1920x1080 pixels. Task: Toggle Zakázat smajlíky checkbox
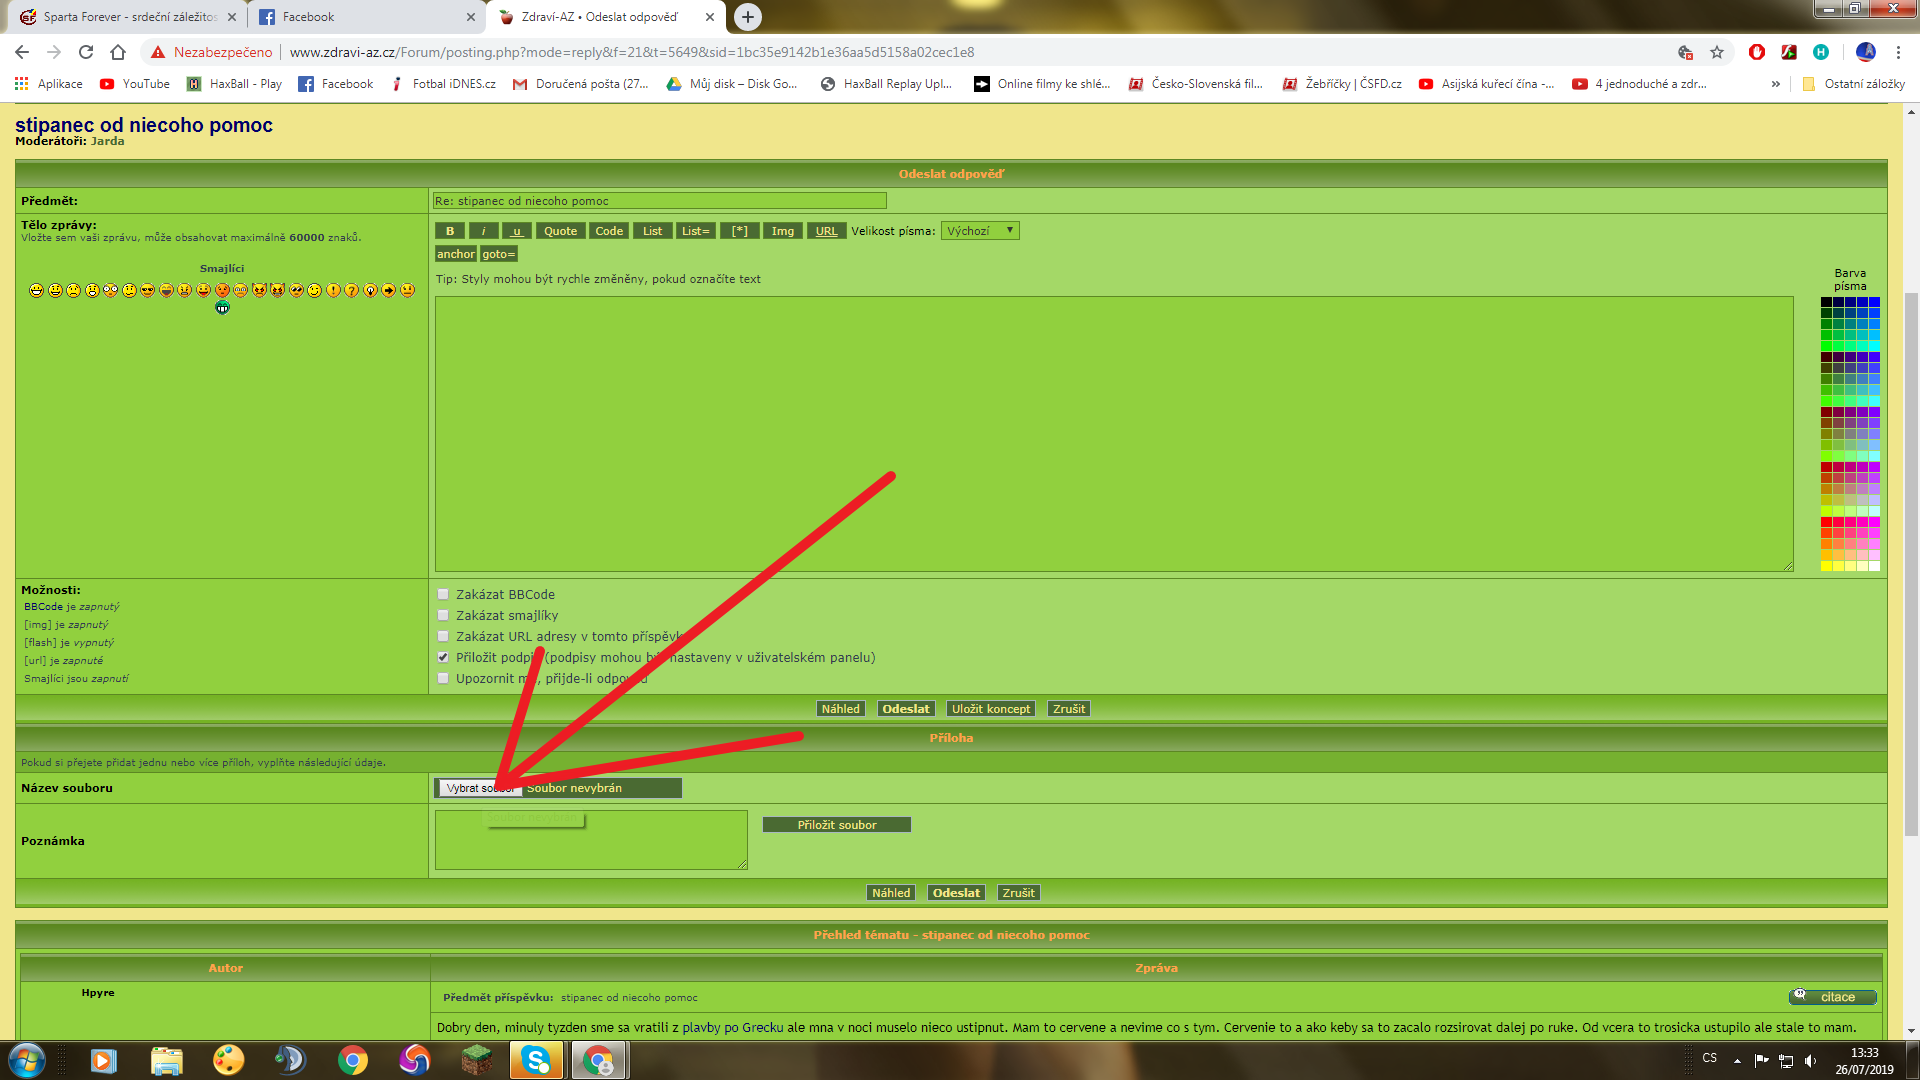(443, 615)
